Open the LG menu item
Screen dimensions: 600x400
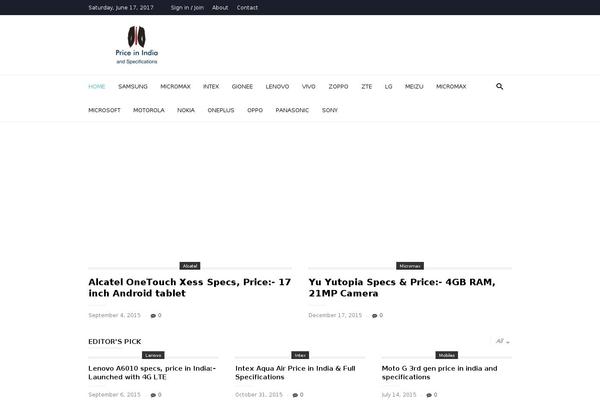click(388, 87)
